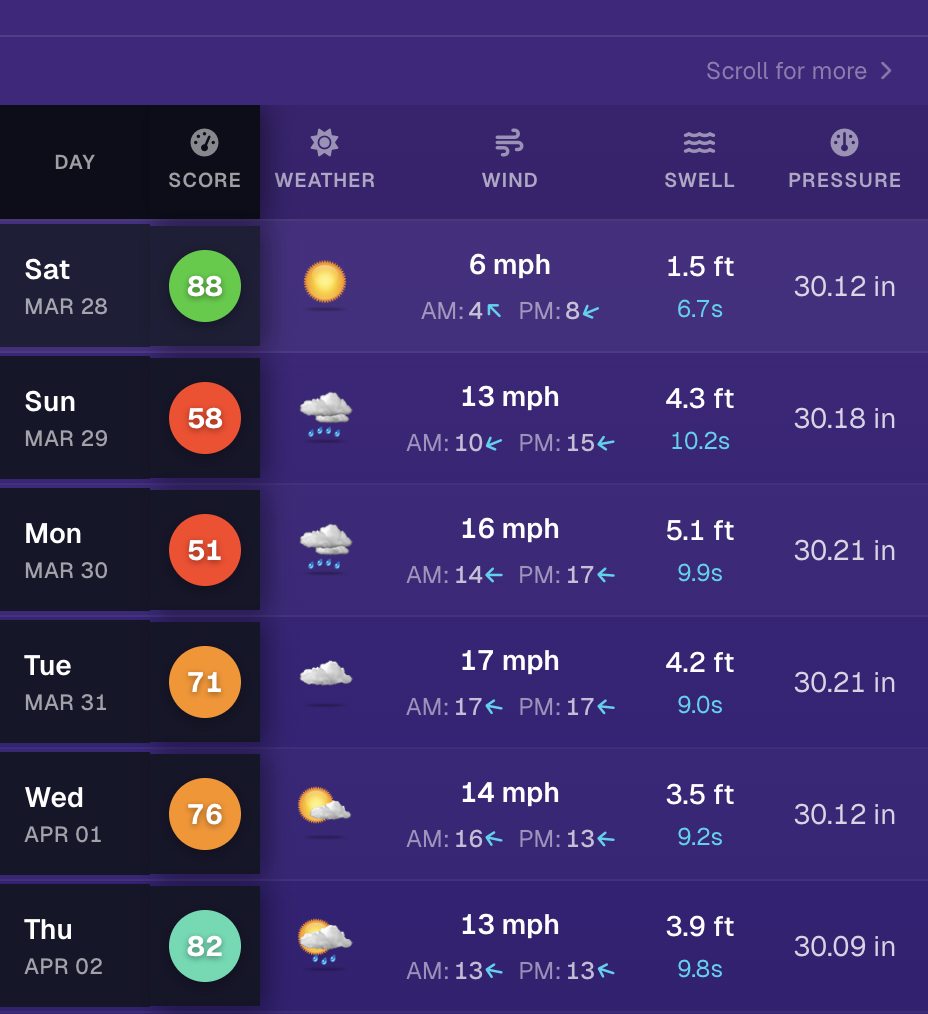The height and width of the screenshot is (1014, 928).
Task: Click the sun icon above Weather column
Action: pyautogui.click(x=324, y=141)
